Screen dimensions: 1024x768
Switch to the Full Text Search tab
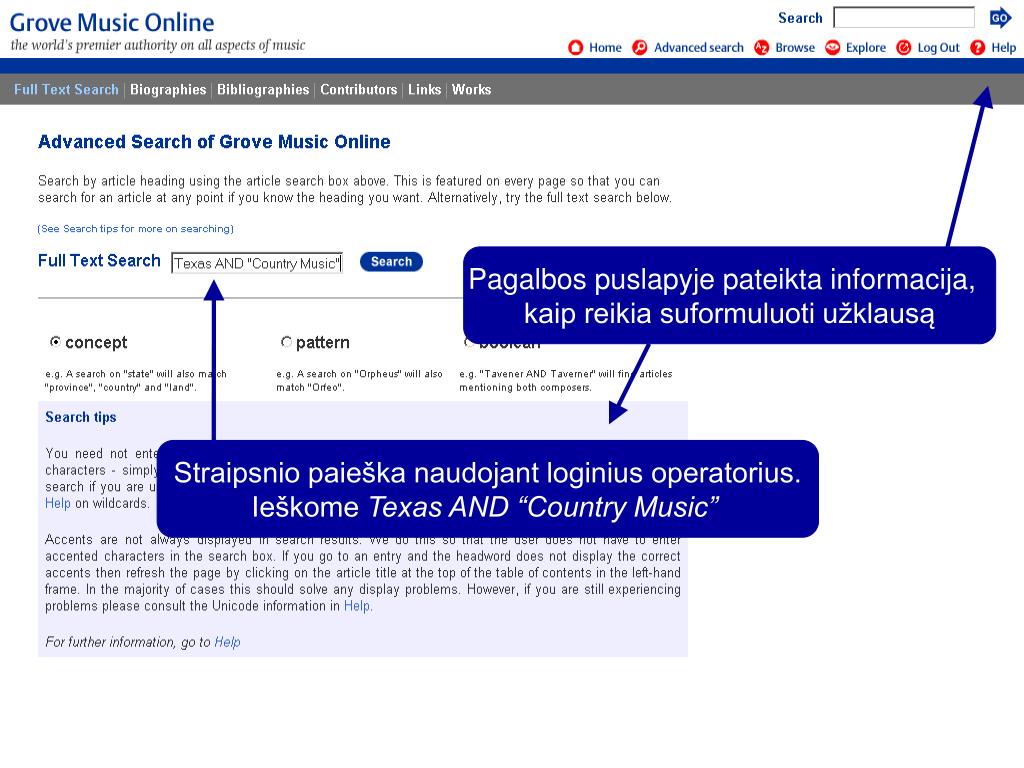pyautogui.click(x=67, y=89)
